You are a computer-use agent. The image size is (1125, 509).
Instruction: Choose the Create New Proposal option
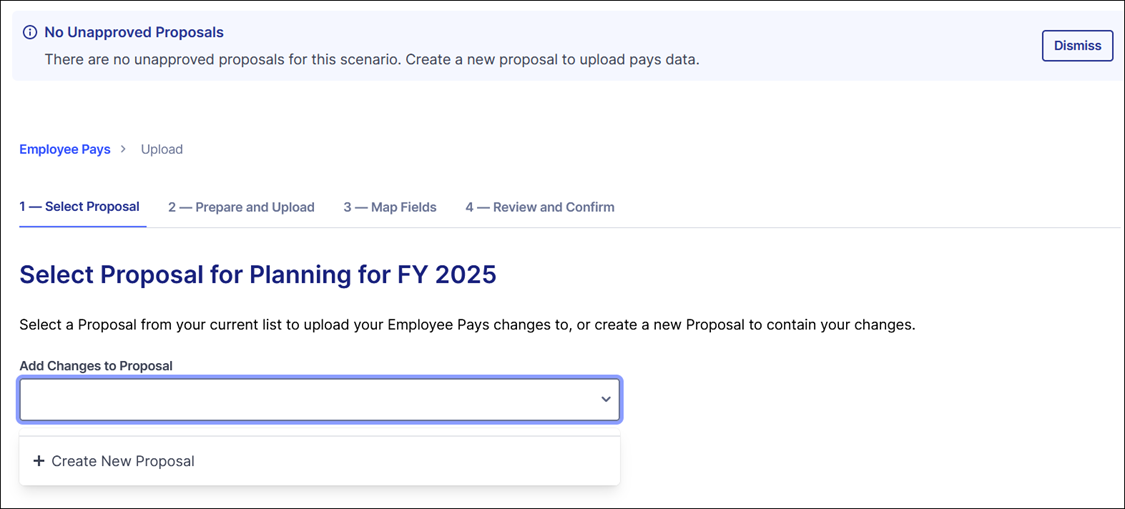[123, 461]
